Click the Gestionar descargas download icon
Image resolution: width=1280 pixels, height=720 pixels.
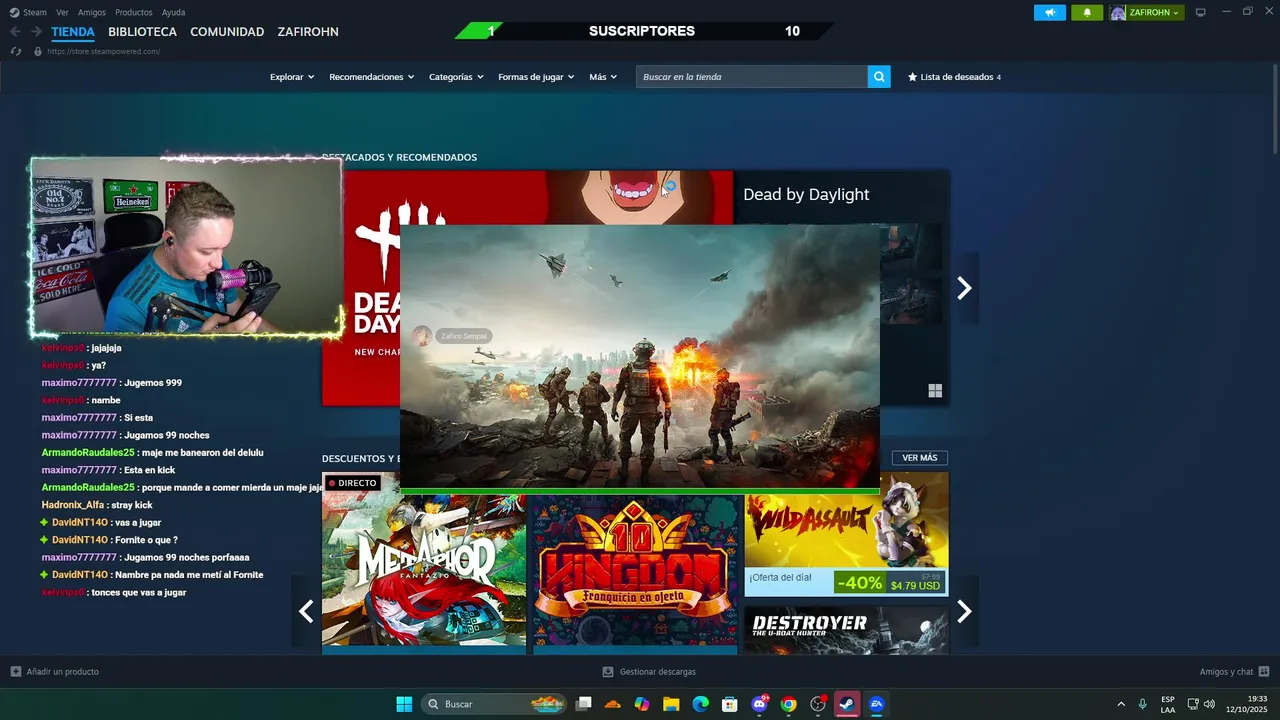[x=608, y=672]
